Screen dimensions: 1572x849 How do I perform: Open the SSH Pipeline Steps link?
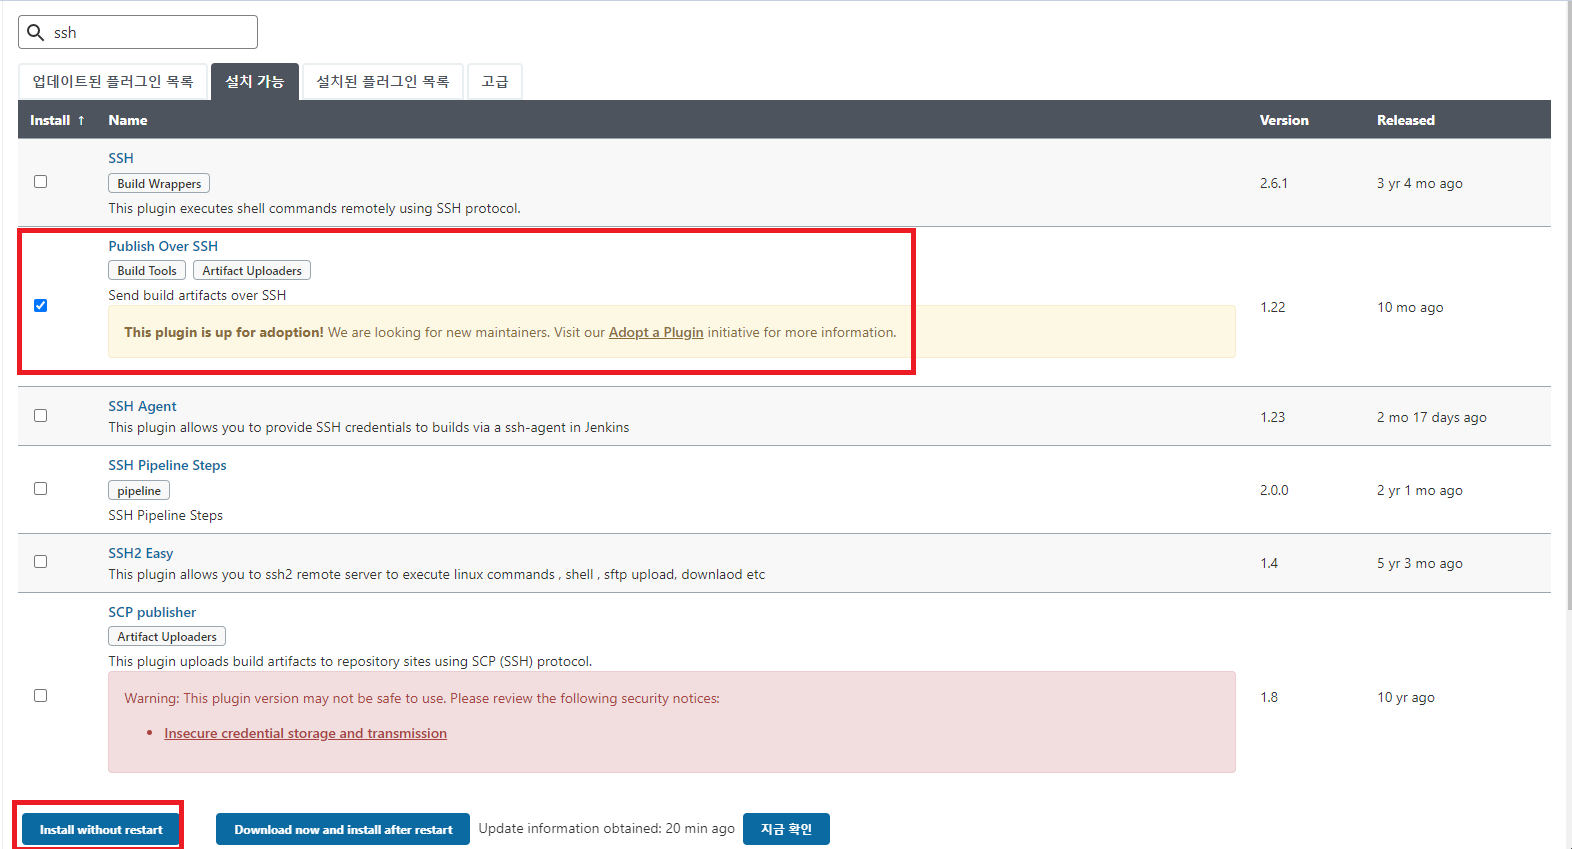(167, 465)
